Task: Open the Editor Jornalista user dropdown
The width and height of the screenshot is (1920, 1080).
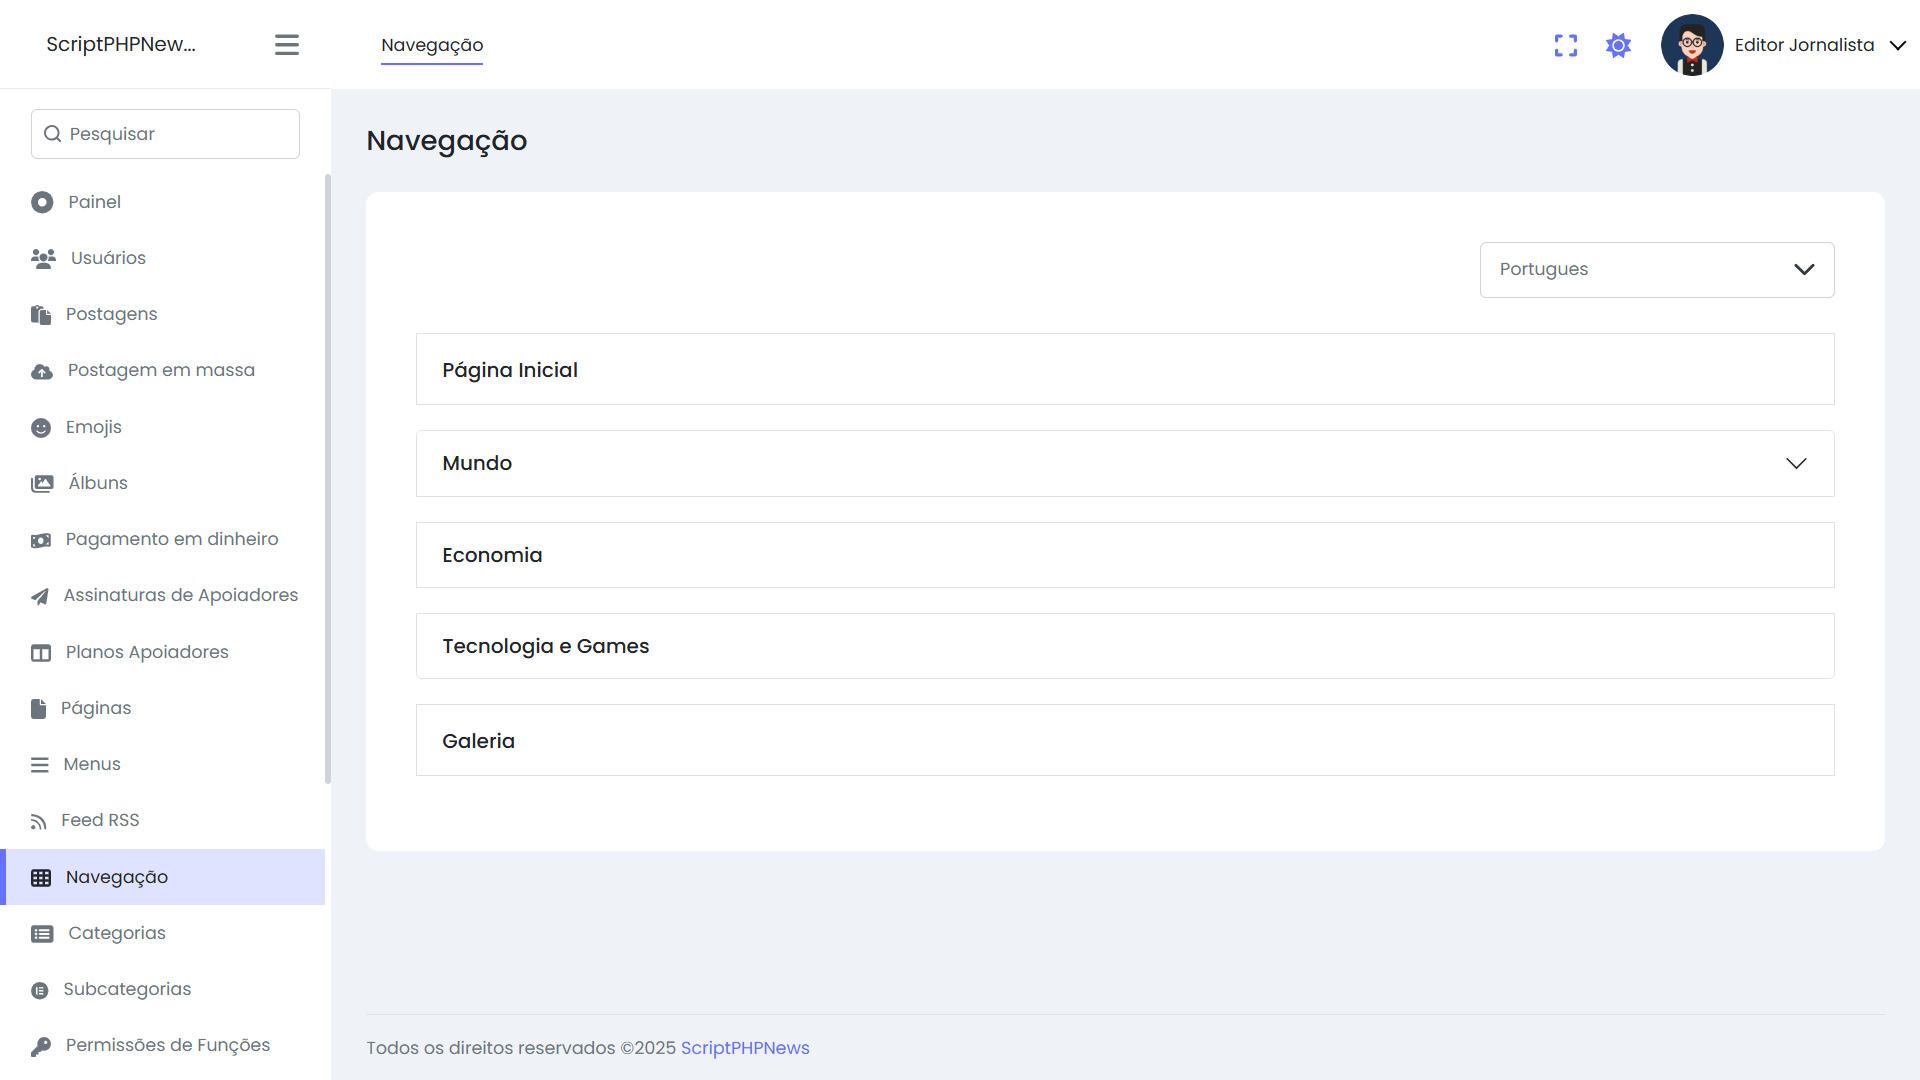Action: click(1897, 45)
